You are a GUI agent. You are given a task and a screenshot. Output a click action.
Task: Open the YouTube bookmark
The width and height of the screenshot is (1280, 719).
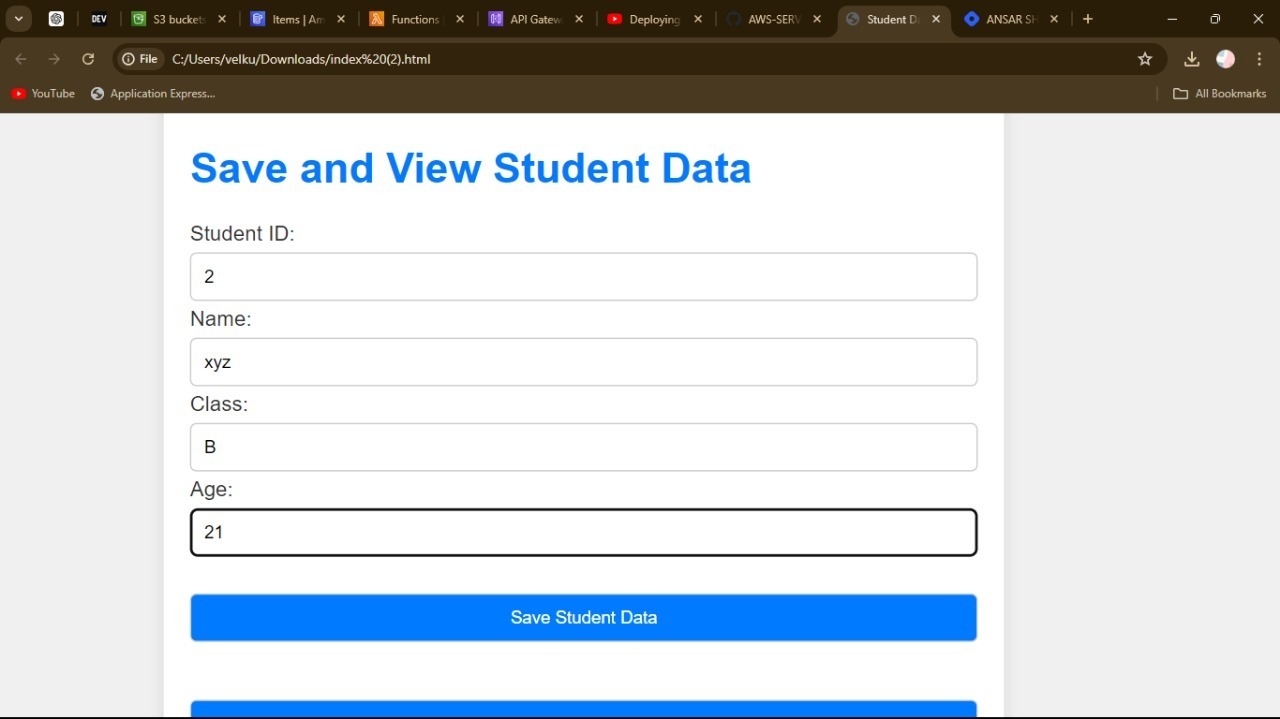coord(43,93)
